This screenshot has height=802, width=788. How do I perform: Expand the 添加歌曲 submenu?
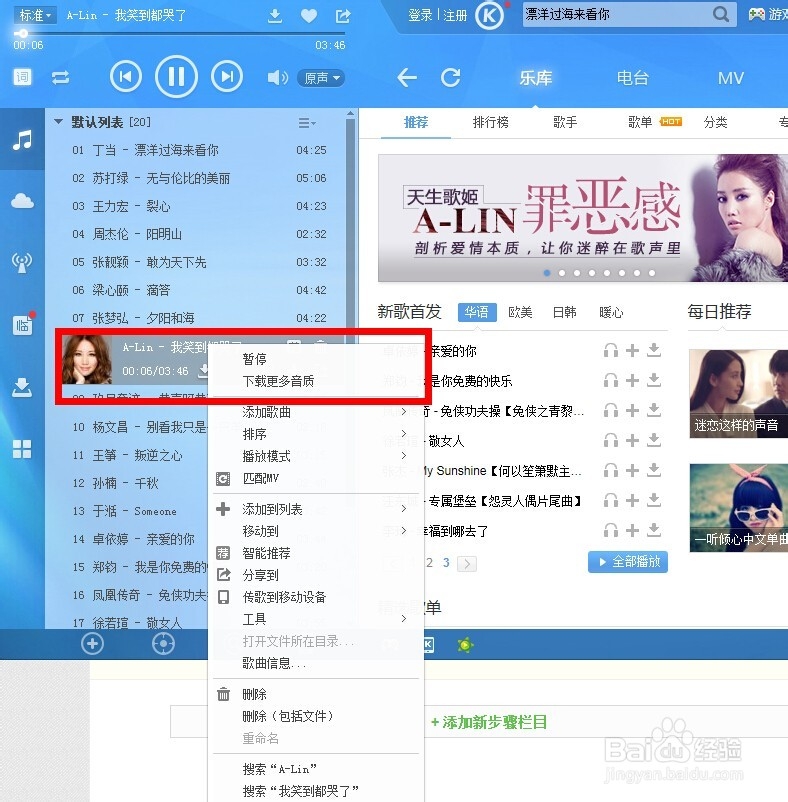pos(316,412)
